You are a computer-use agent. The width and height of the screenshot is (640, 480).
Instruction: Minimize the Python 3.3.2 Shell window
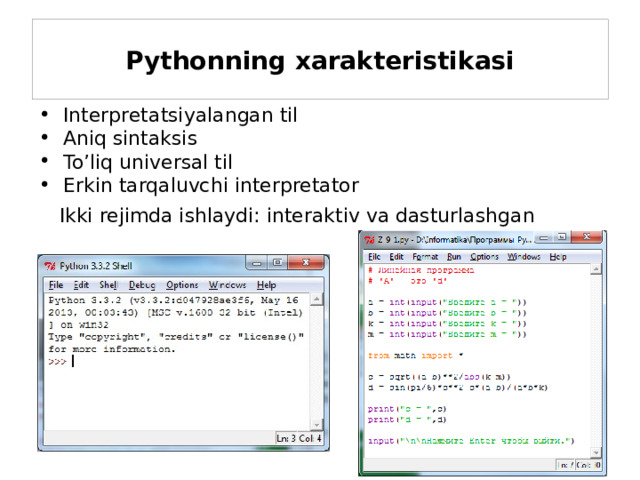coord(257,263)
